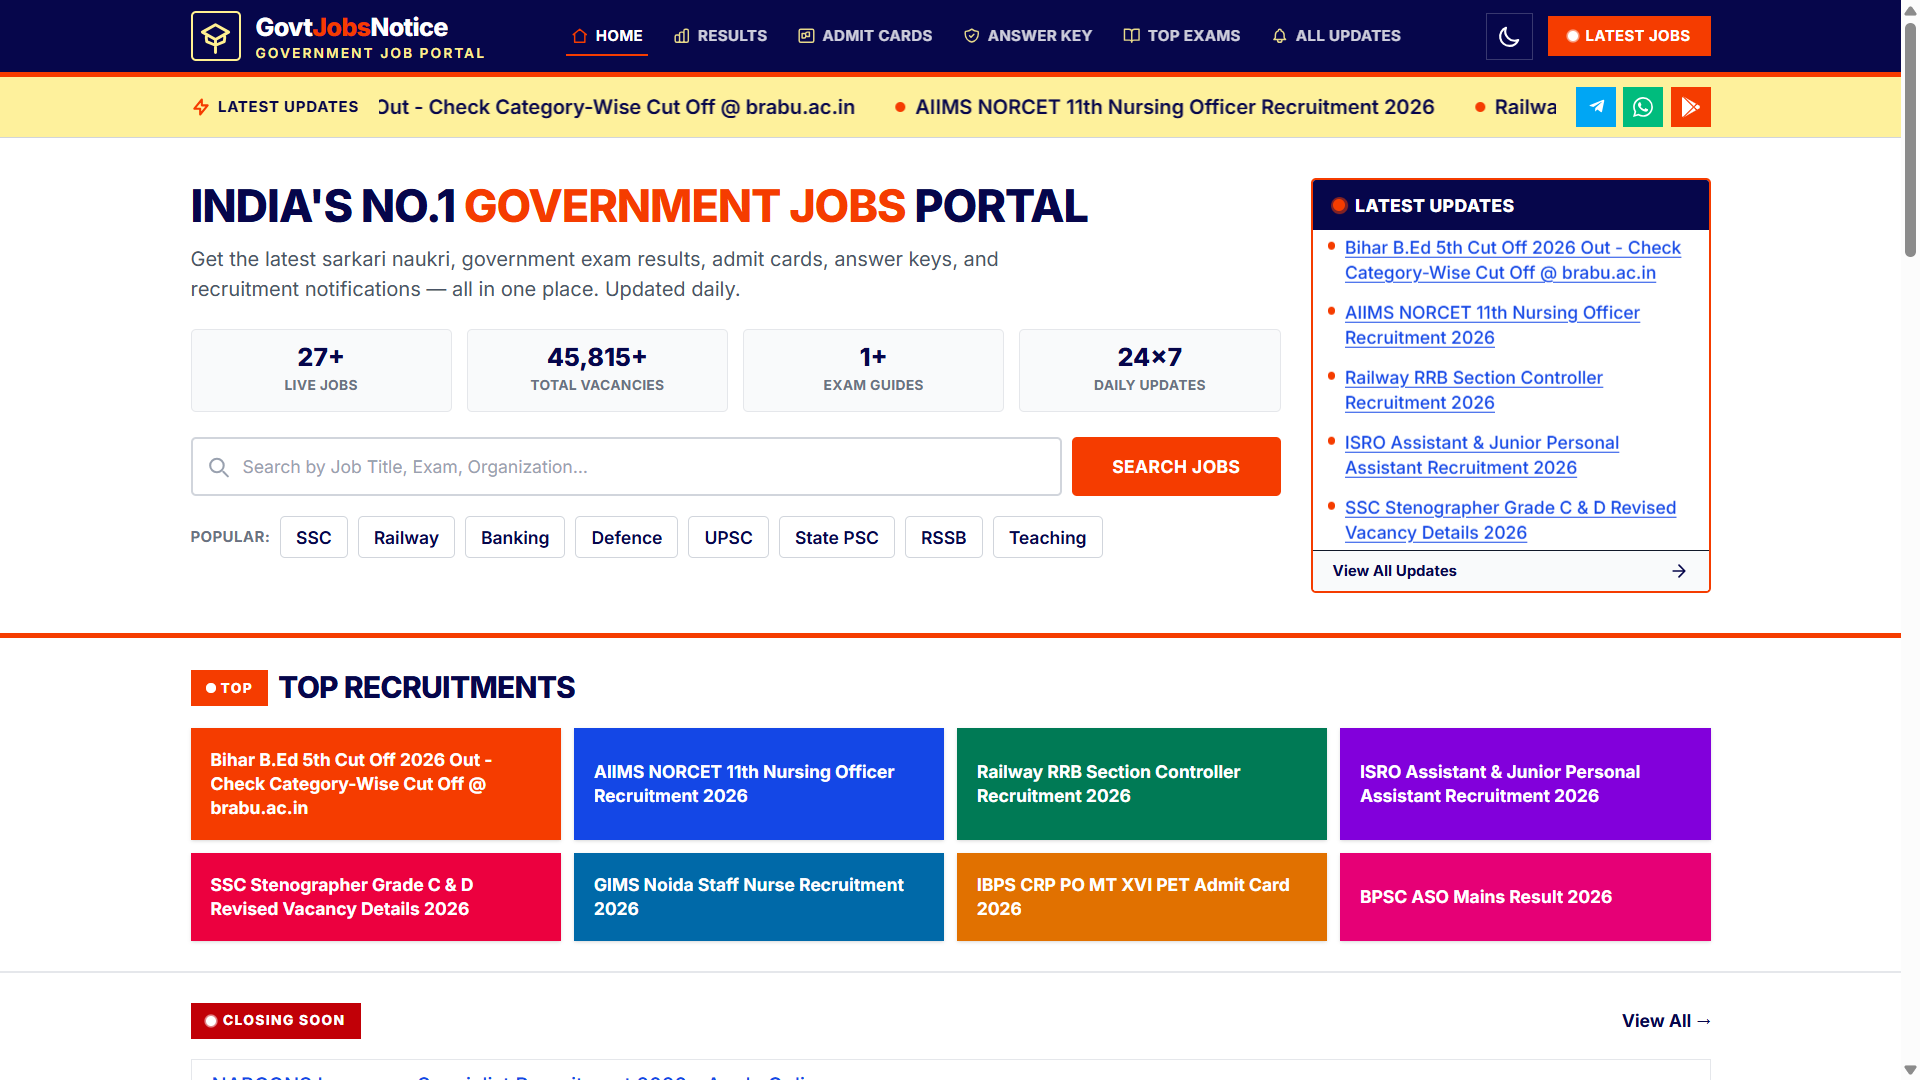
Task: Click the book icon beside TOP EXAMS
Action: pyautogui.click(x=1131, y=36)
